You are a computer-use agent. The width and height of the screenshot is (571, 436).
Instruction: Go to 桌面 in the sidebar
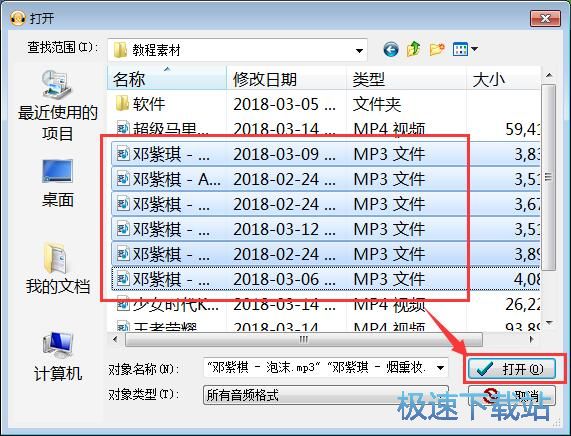point(58,184)
